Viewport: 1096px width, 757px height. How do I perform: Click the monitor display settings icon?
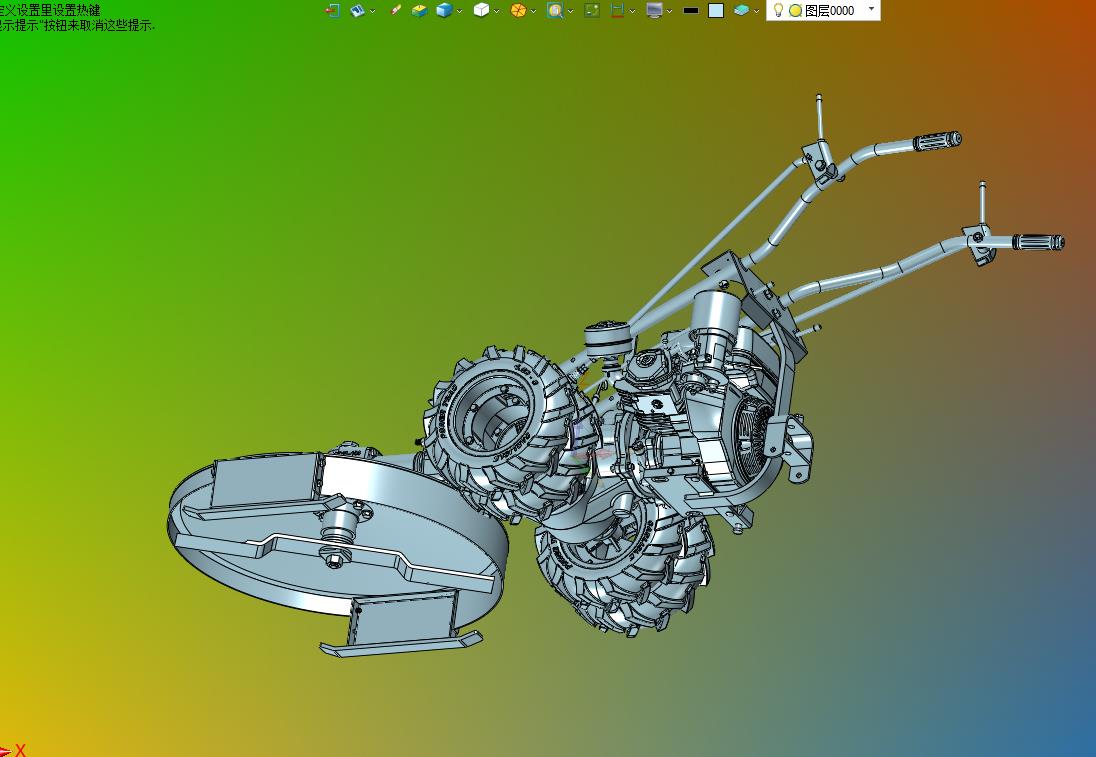click(x=654, y=10)
